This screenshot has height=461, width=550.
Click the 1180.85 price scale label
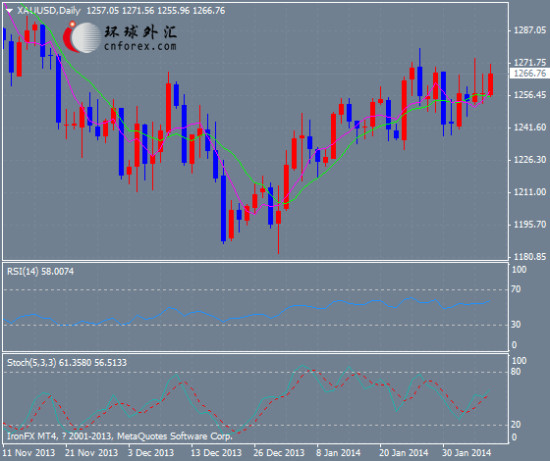click(x=530, y=257)
